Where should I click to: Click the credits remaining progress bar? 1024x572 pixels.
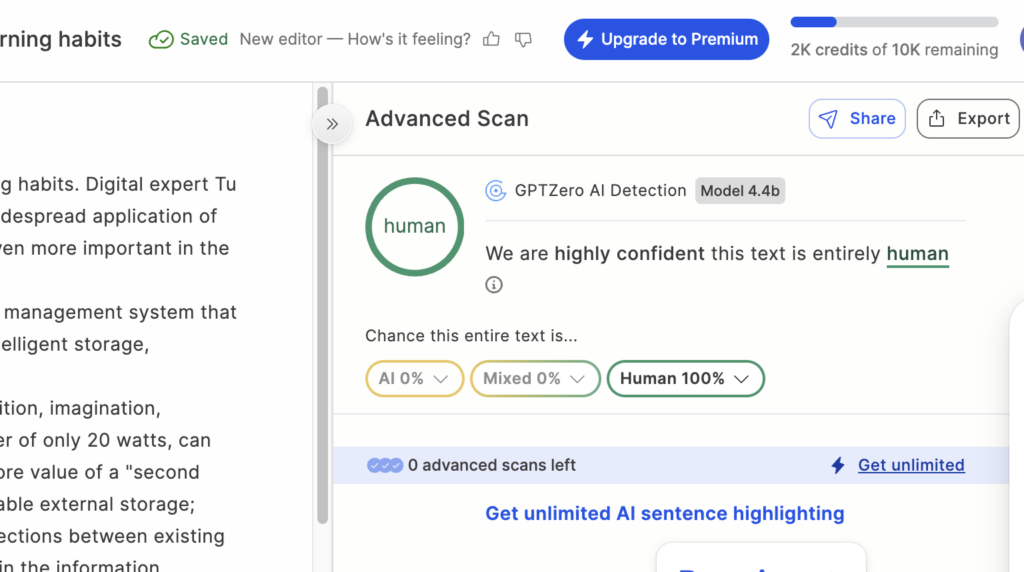[x=894, y=22]
